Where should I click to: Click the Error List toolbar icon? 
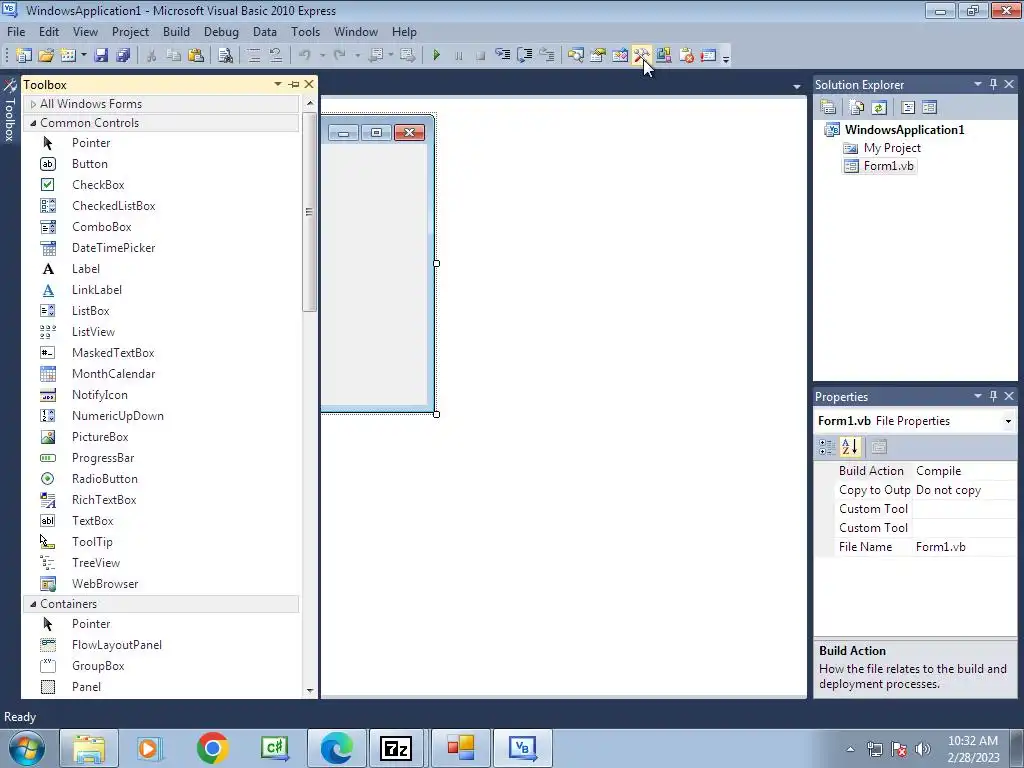pos(686,56)
